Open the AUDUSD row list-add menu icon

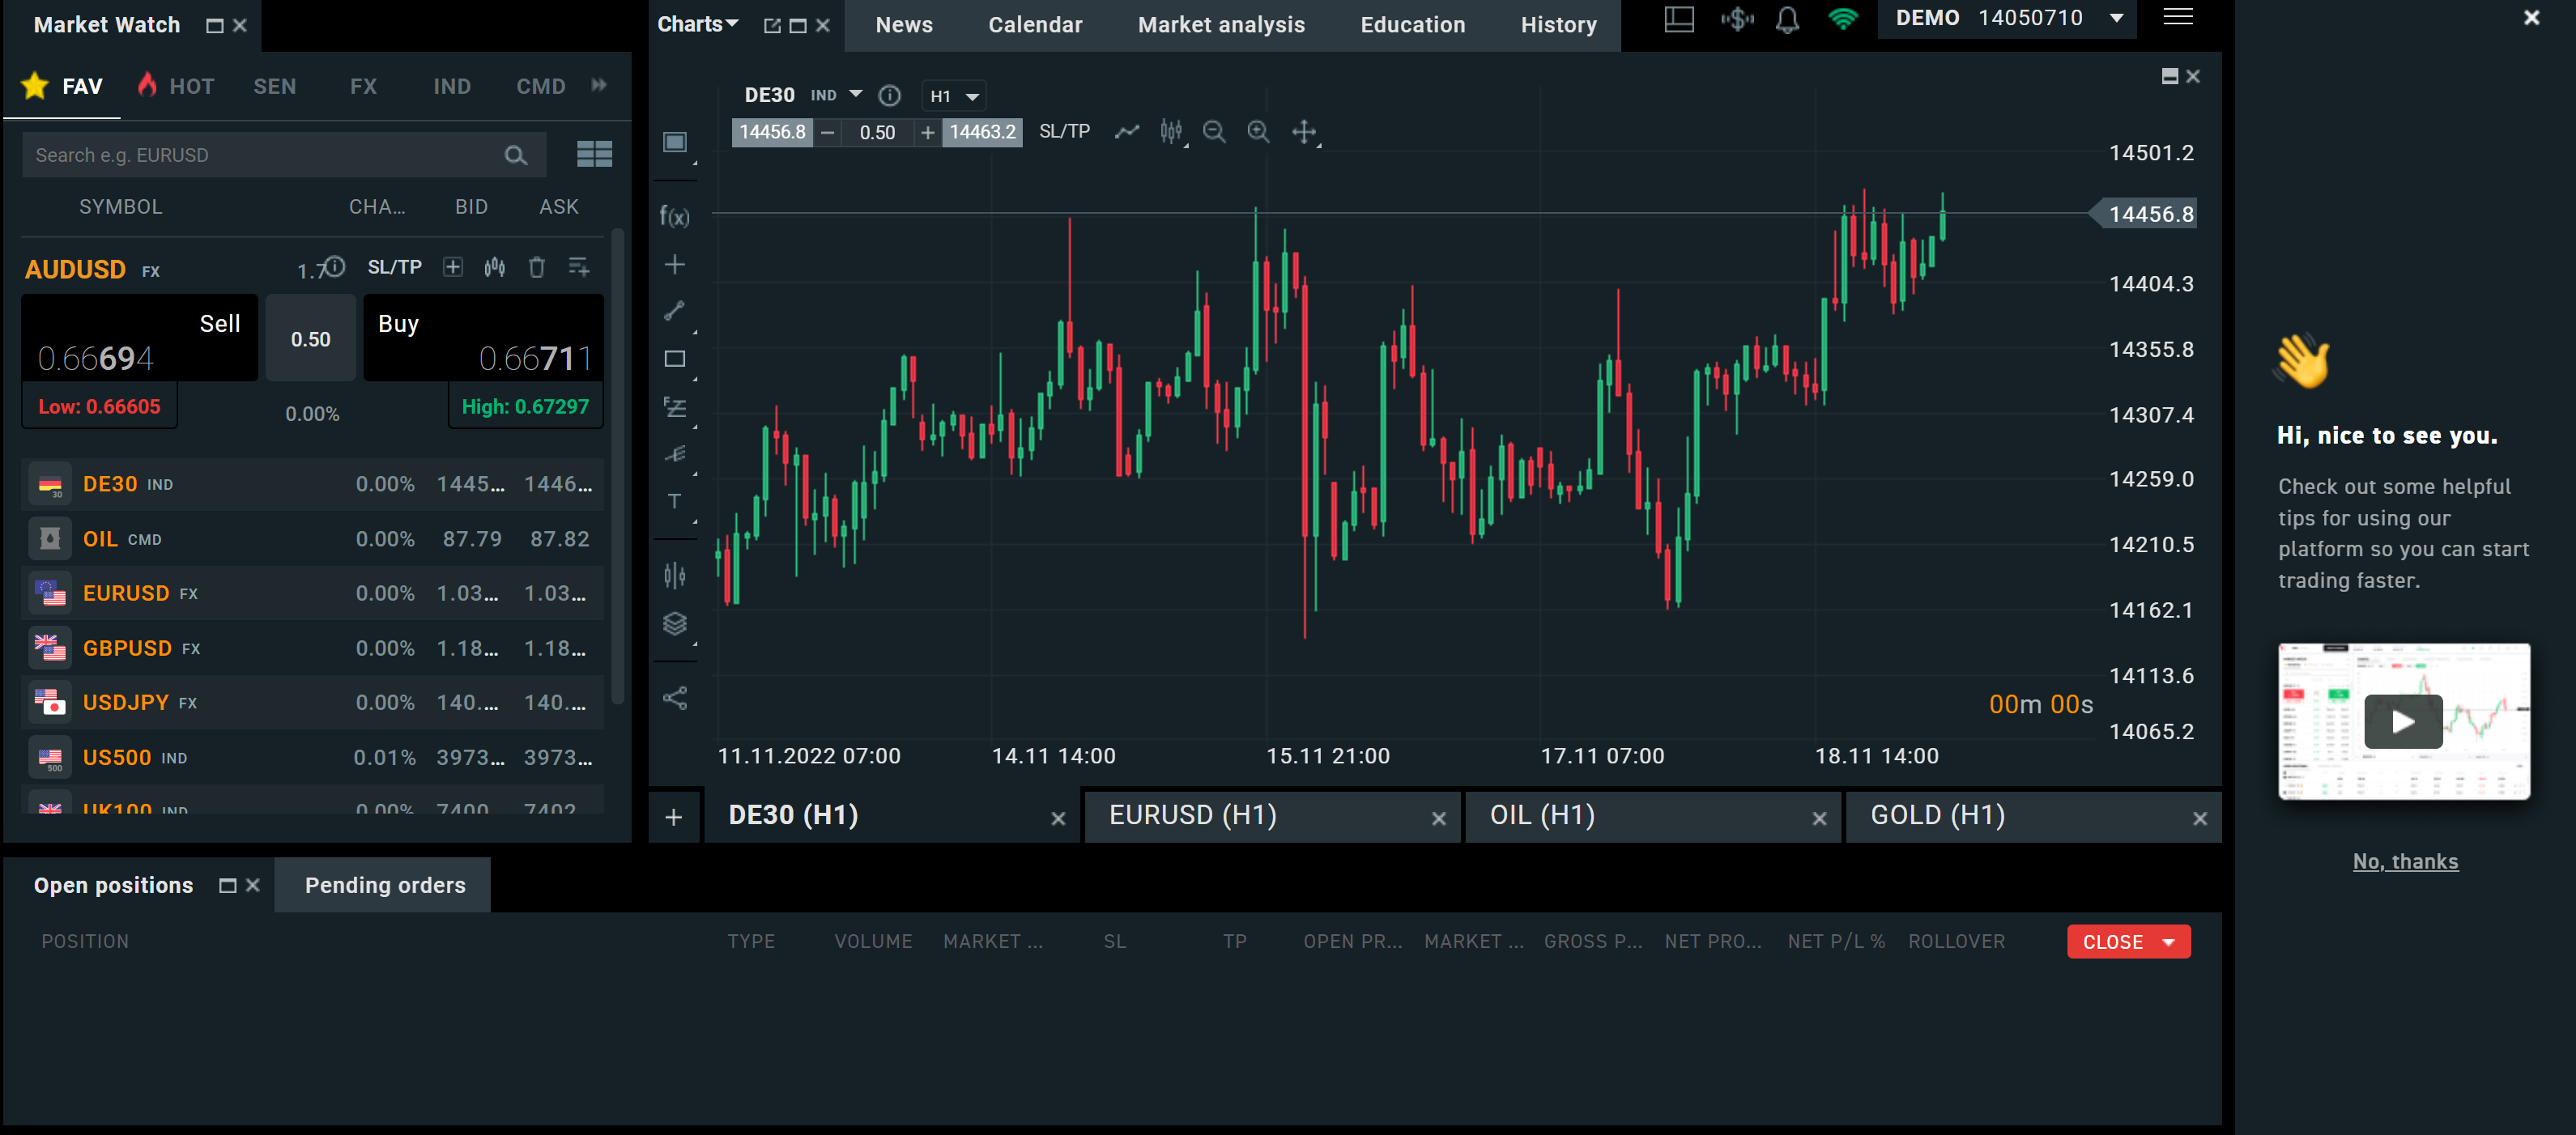[579, 267]
